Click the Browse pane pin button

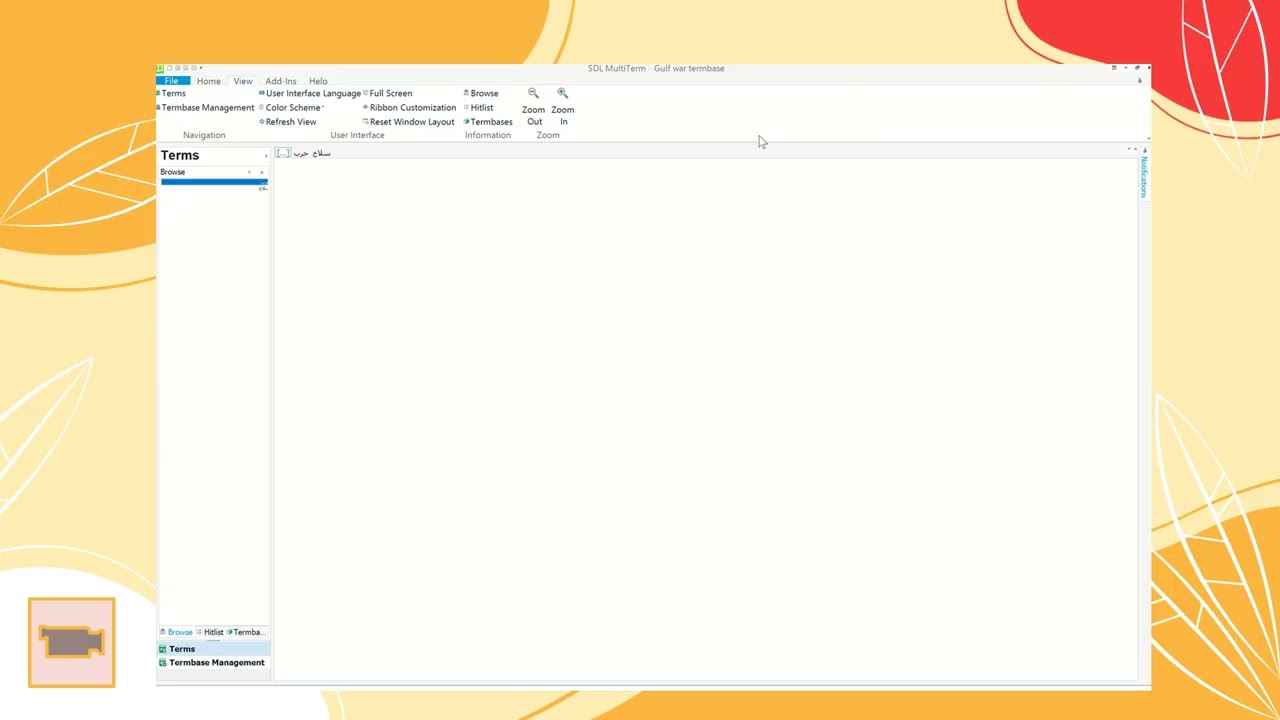250,172
